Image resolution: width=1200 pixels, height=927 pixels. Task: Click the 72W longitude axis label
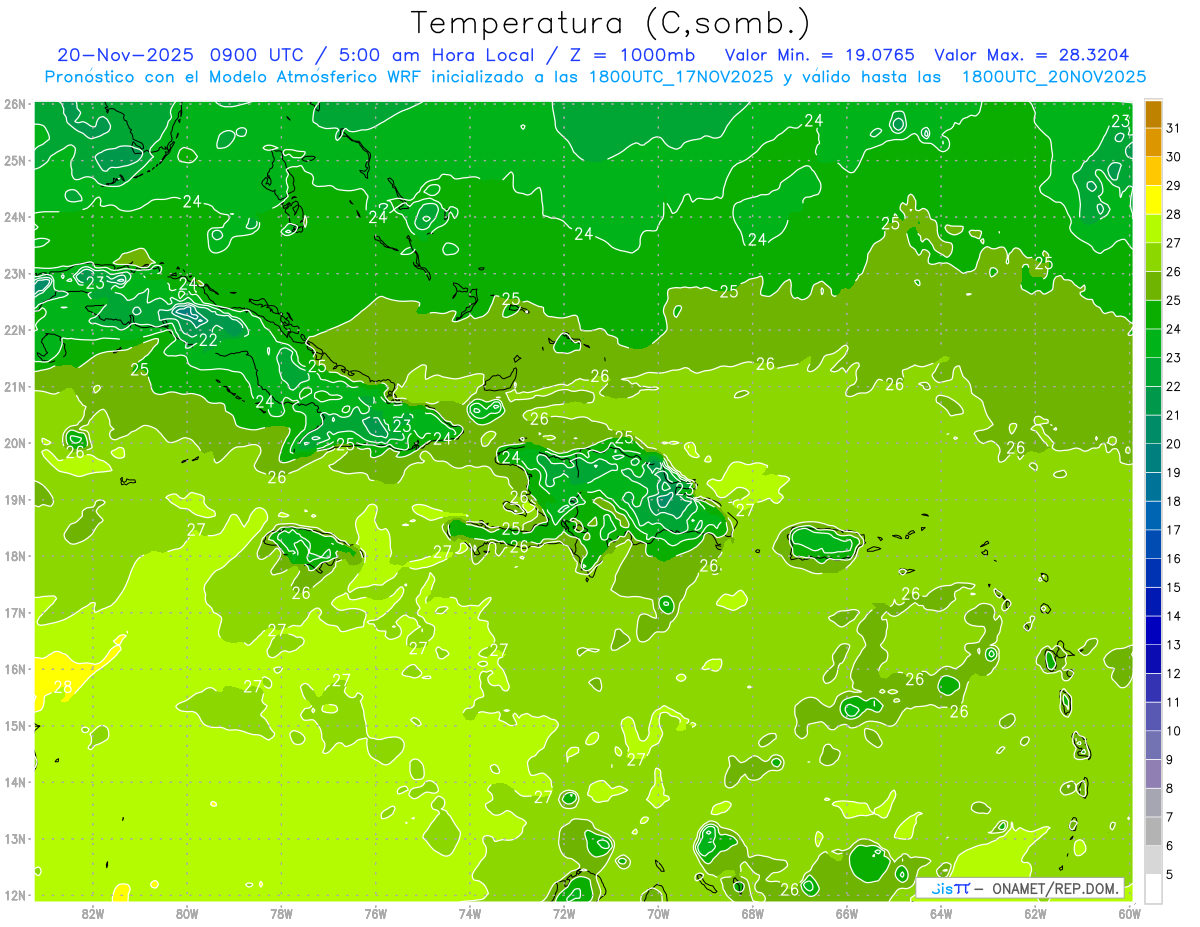click(x=564, y=913)
